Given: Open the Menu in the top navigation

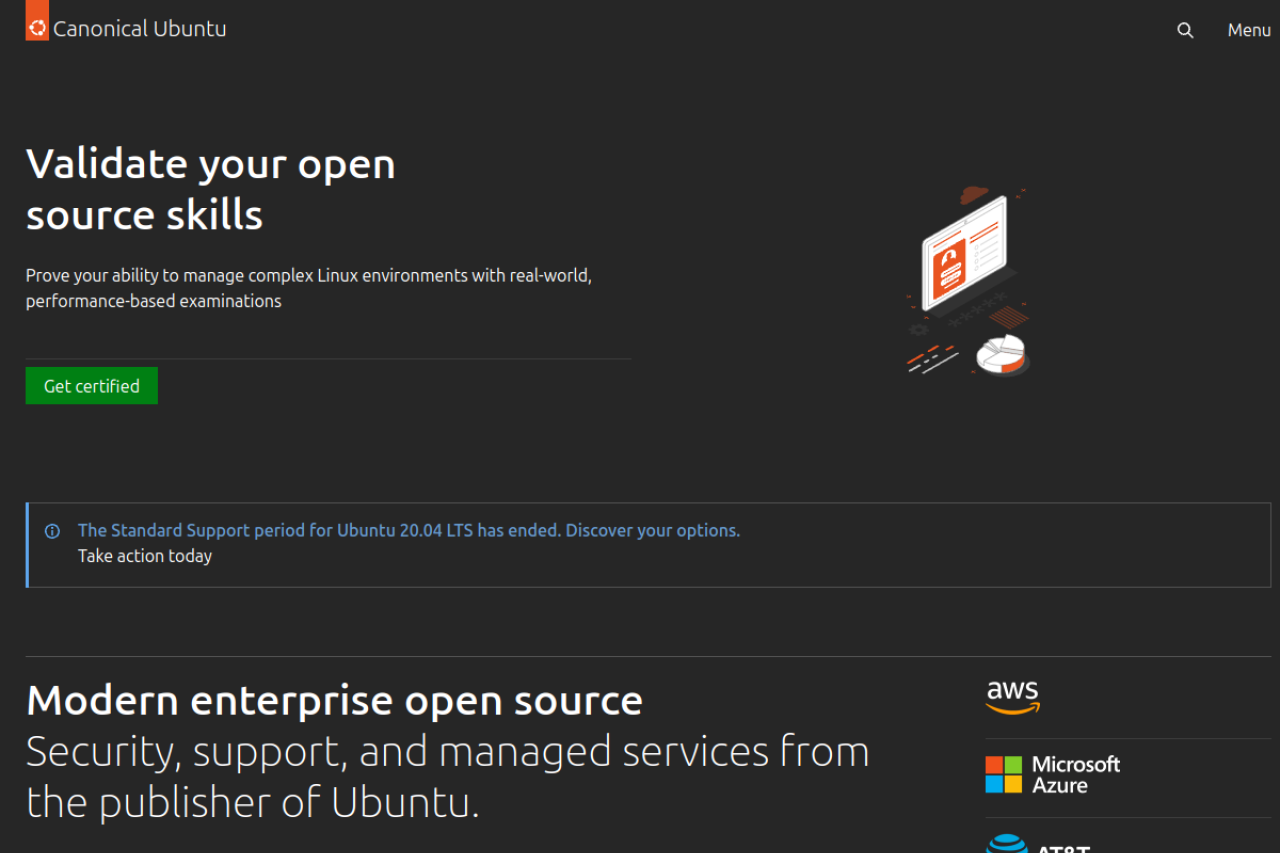Looking at the screenshot, I should pyautogui.click(x=1249, y=30).
